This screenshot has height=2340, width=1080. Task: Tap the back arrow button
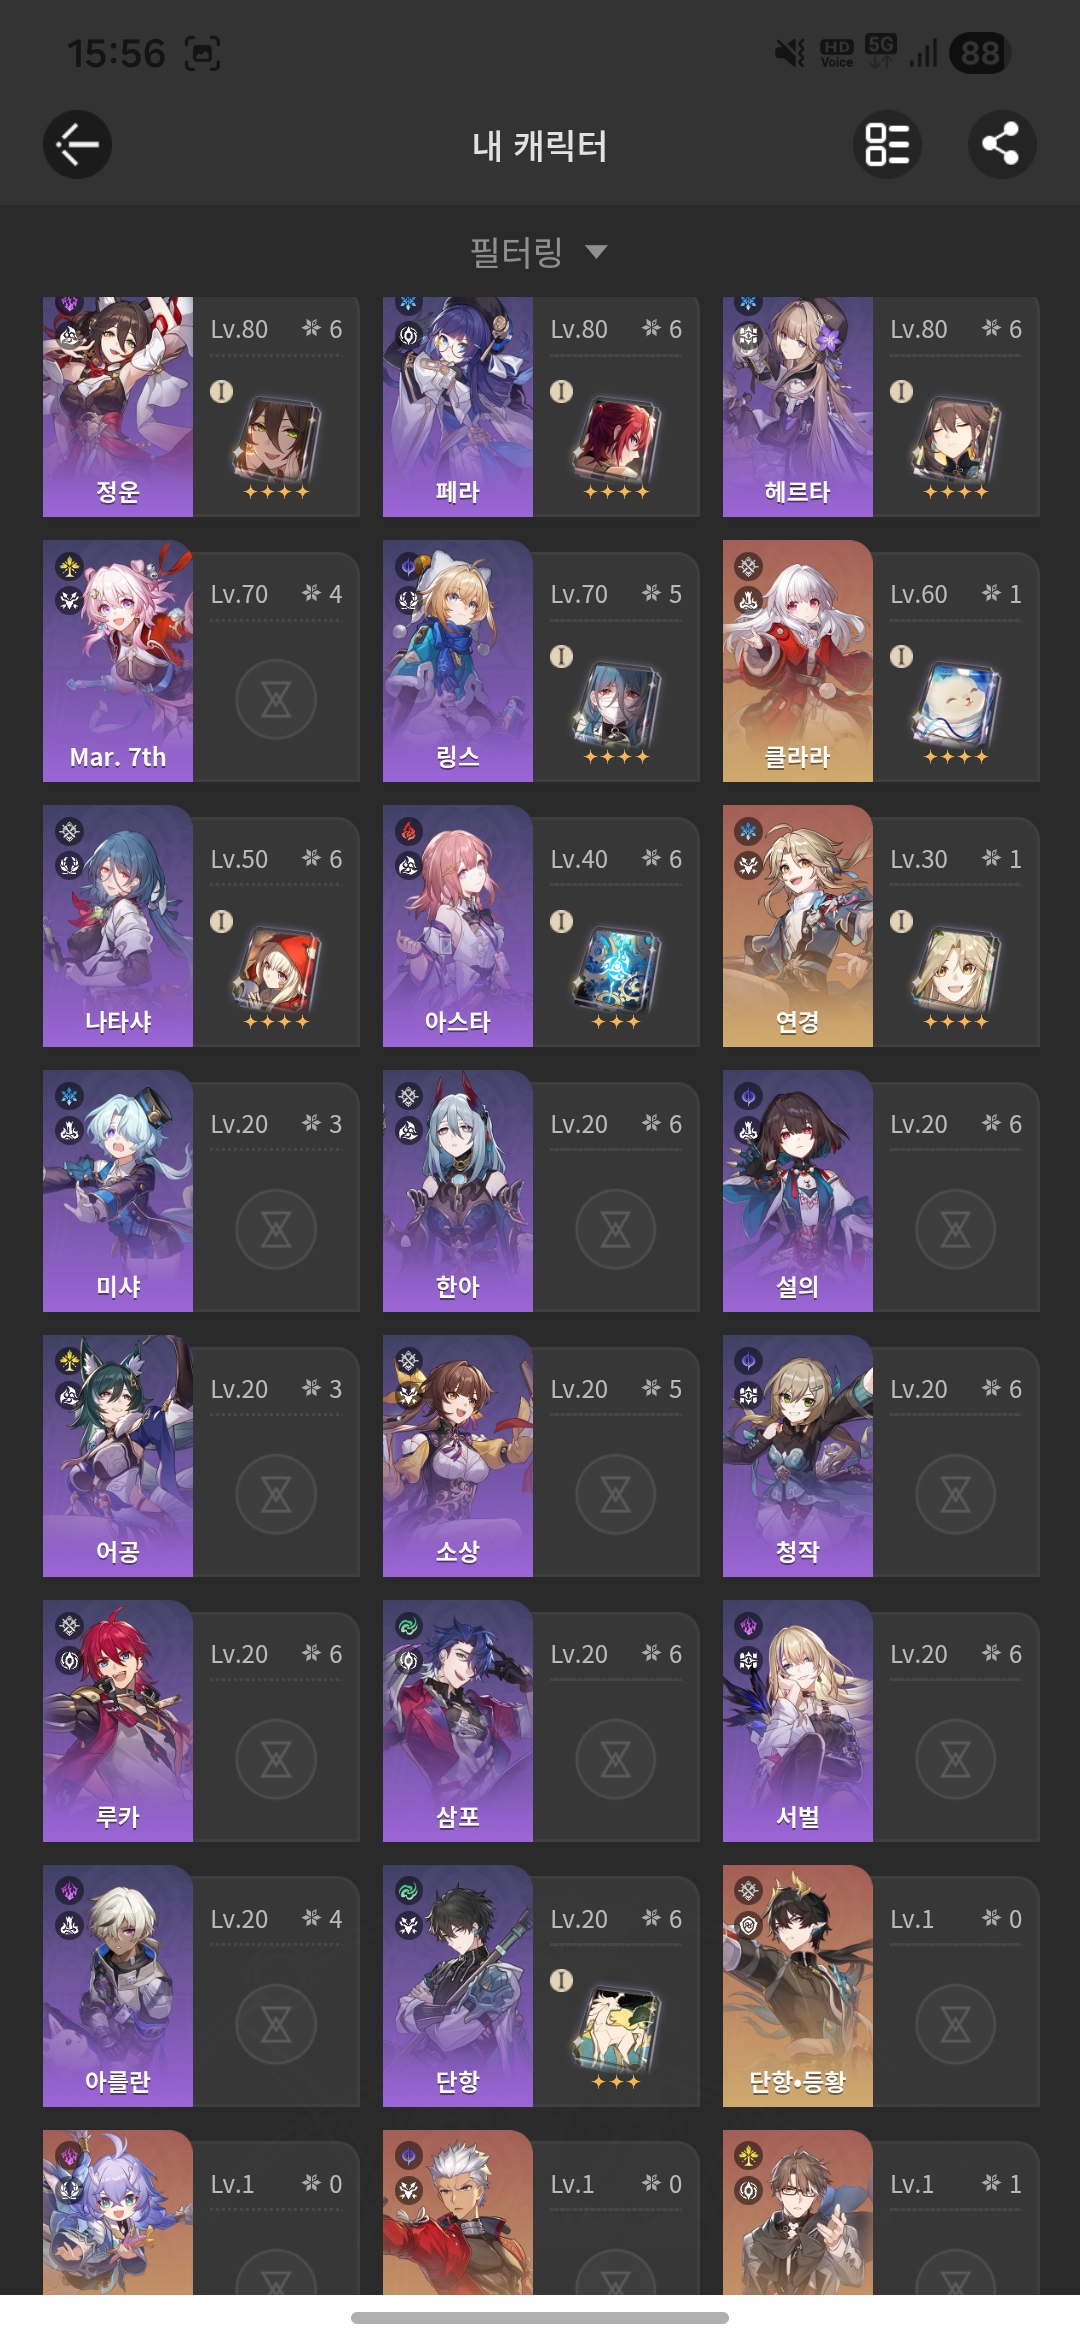[x=77, y=145]
